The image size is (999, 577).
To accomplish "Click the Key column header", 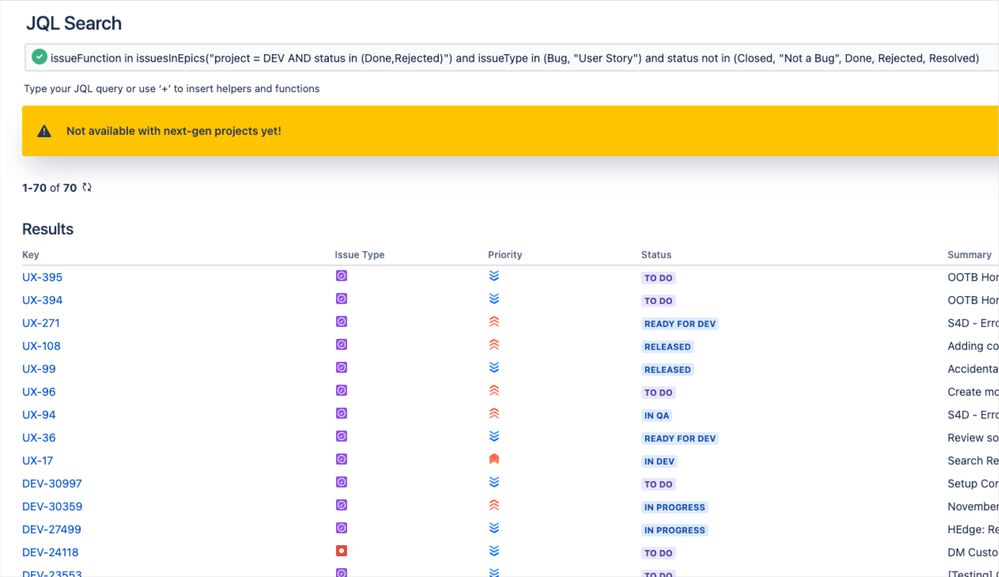I will point(31,255).
